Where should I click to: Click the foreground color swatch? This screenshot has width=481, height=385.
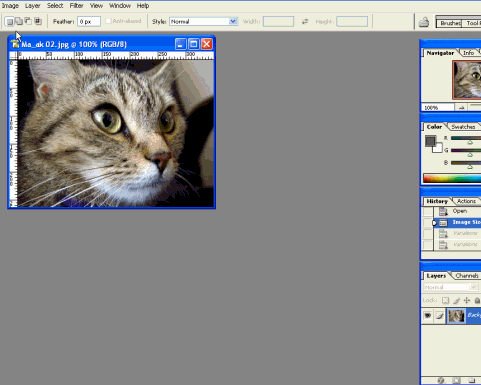point(430,141)
